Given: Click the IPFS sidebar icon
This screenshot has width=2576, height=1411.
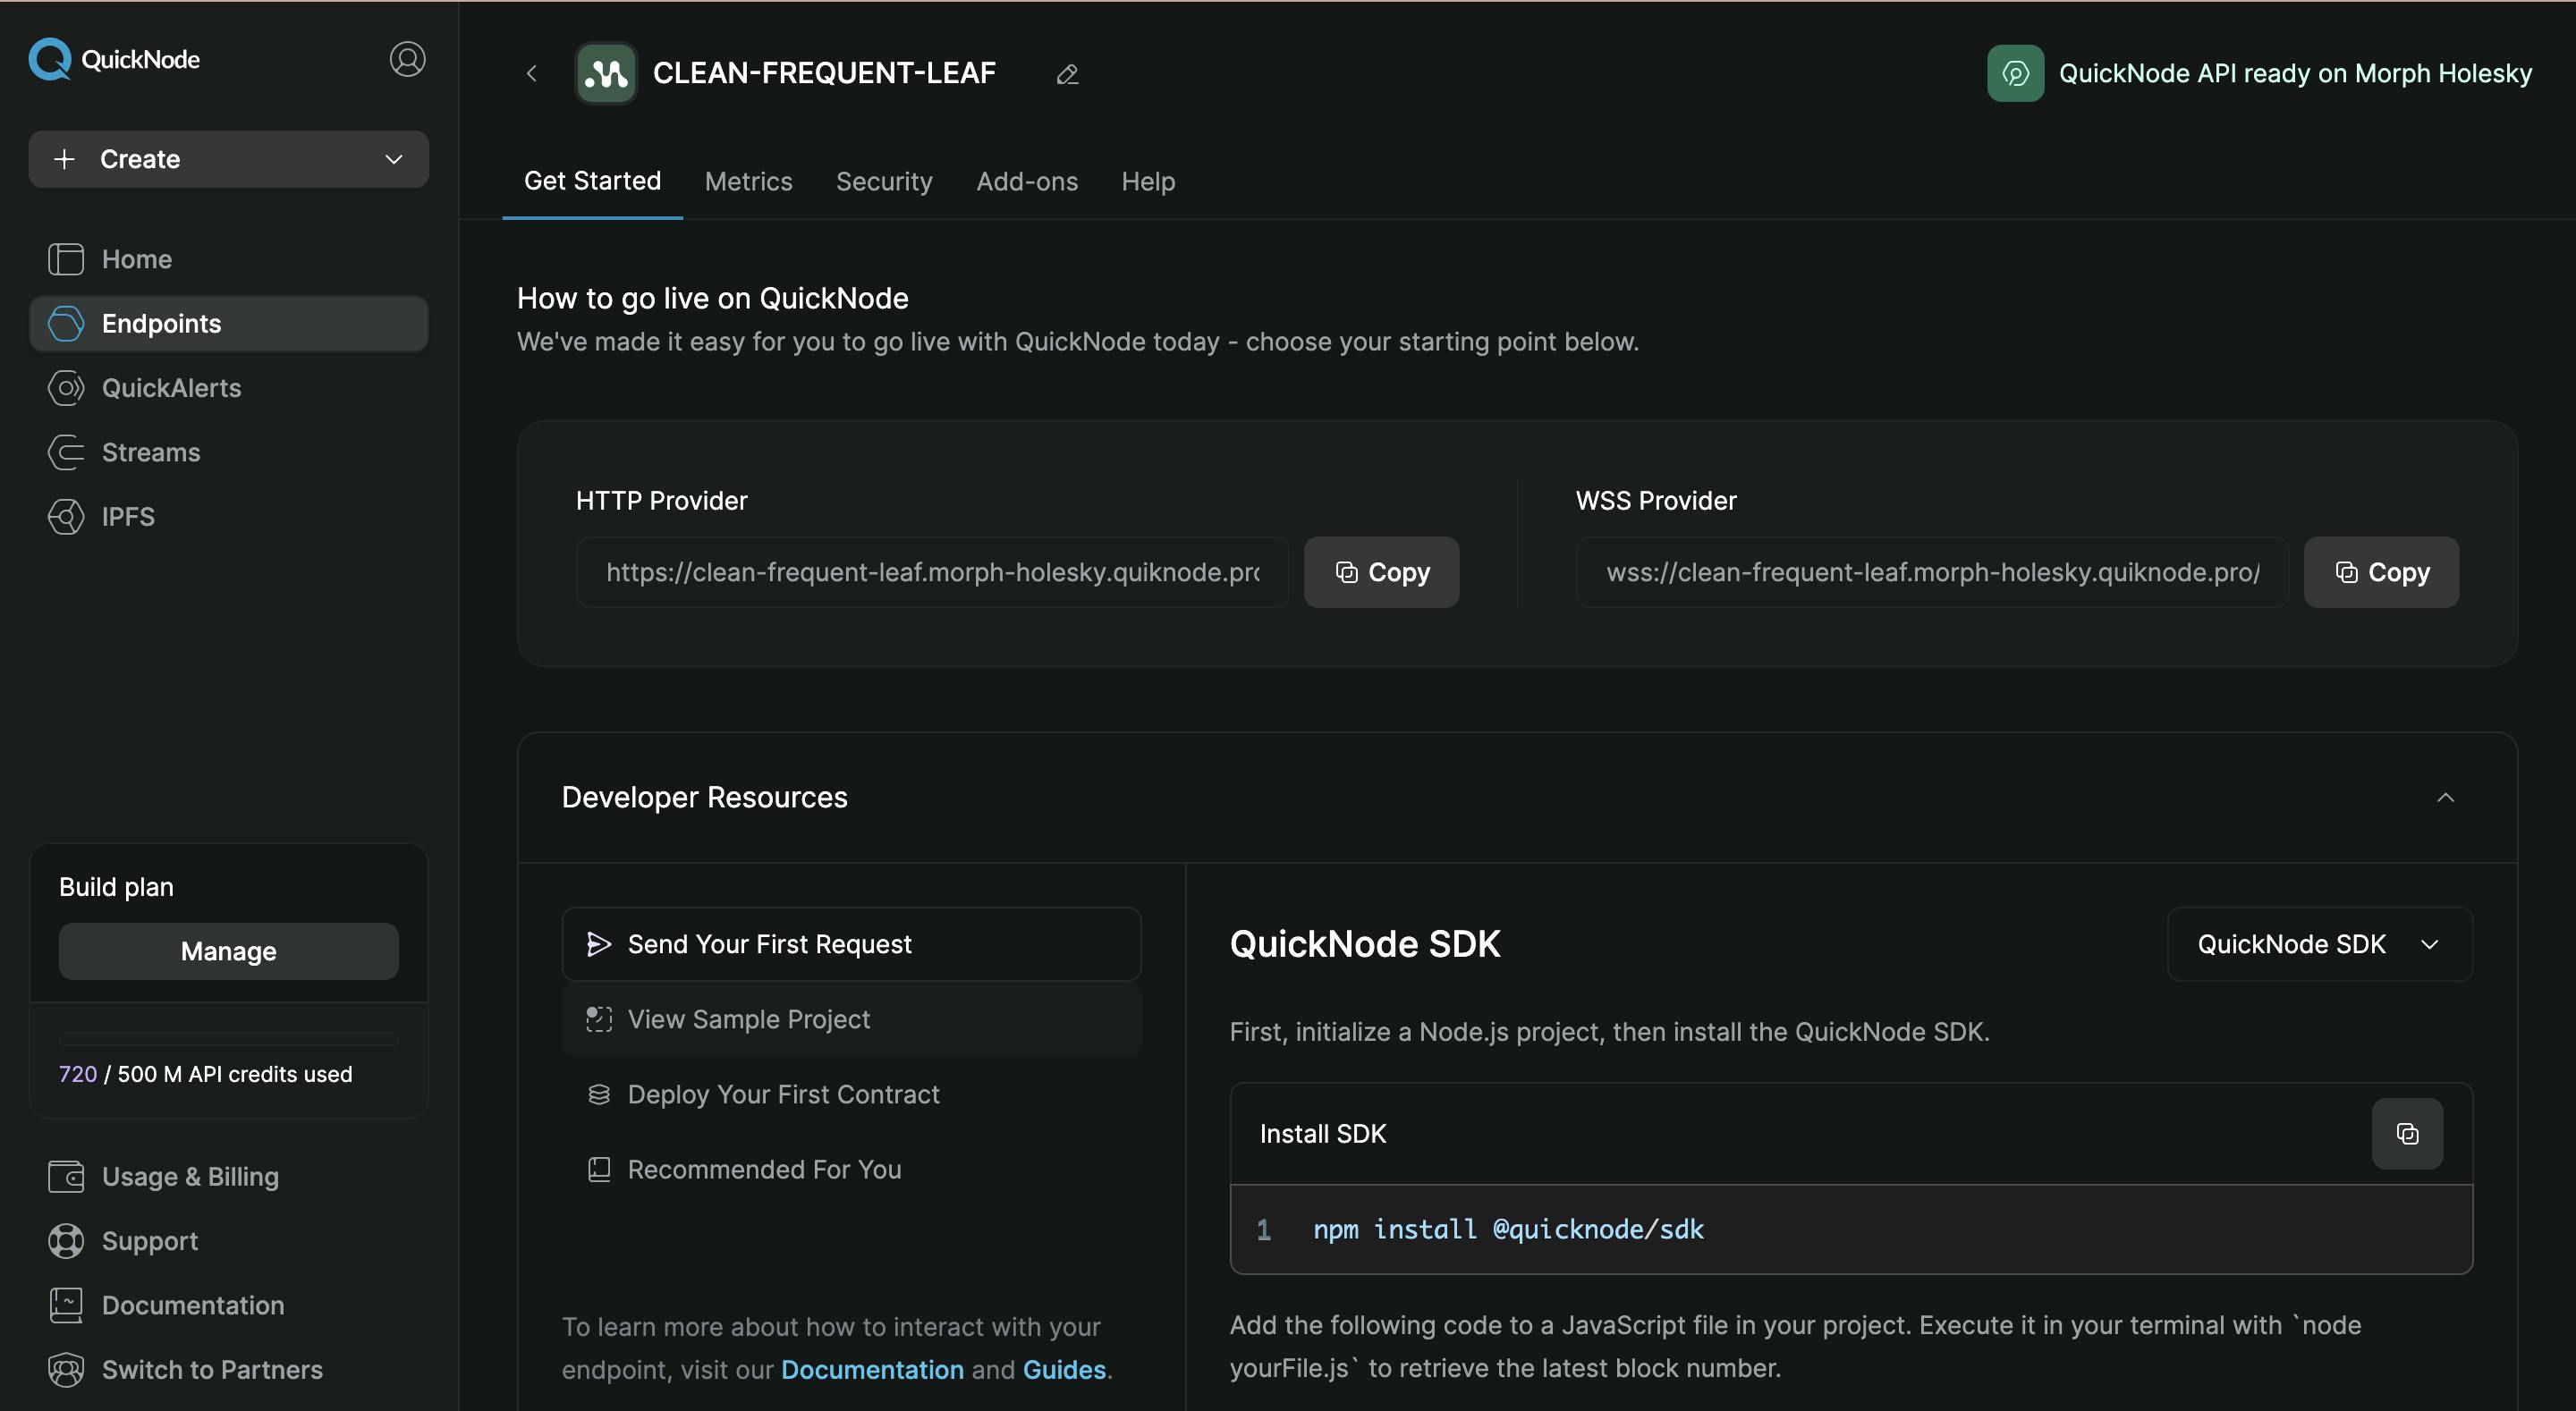Looking at the screenshot, I should pyautogui.click(x=66, y=517).
